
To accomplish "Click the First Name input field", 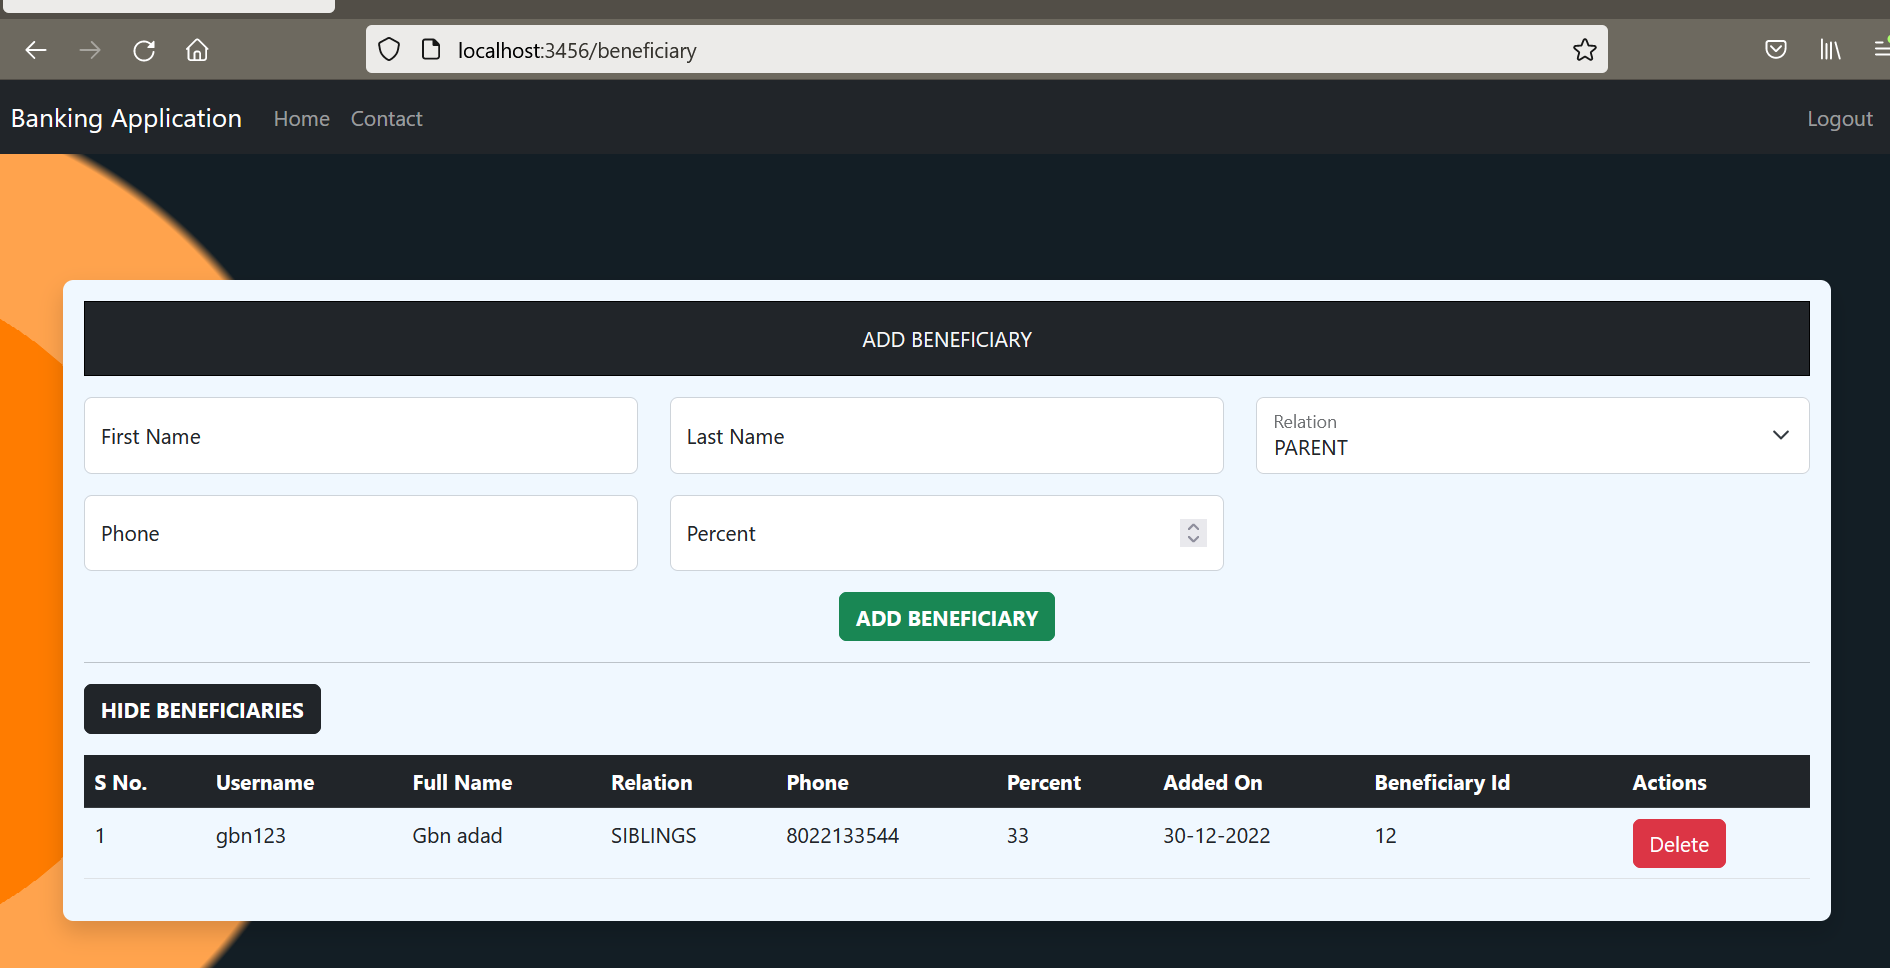I will tap(360, 435).
